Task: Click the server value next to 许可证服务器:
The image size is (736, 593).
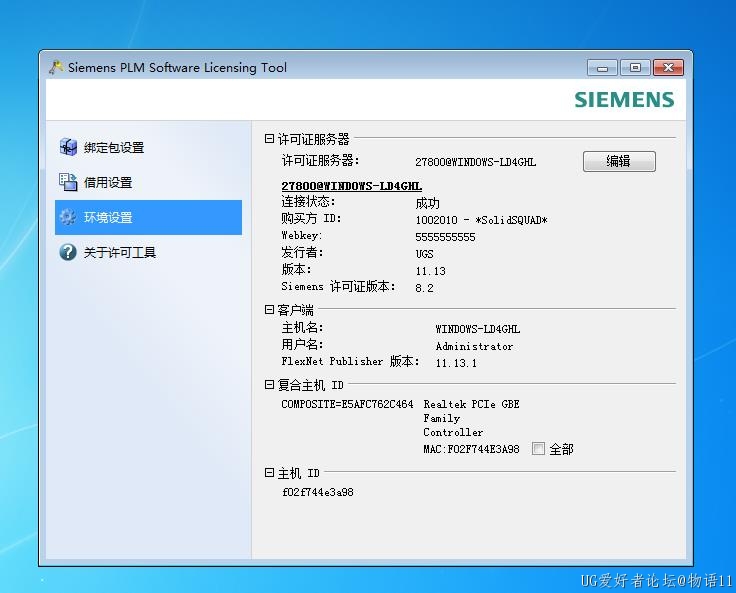Action: coord(475,162)
